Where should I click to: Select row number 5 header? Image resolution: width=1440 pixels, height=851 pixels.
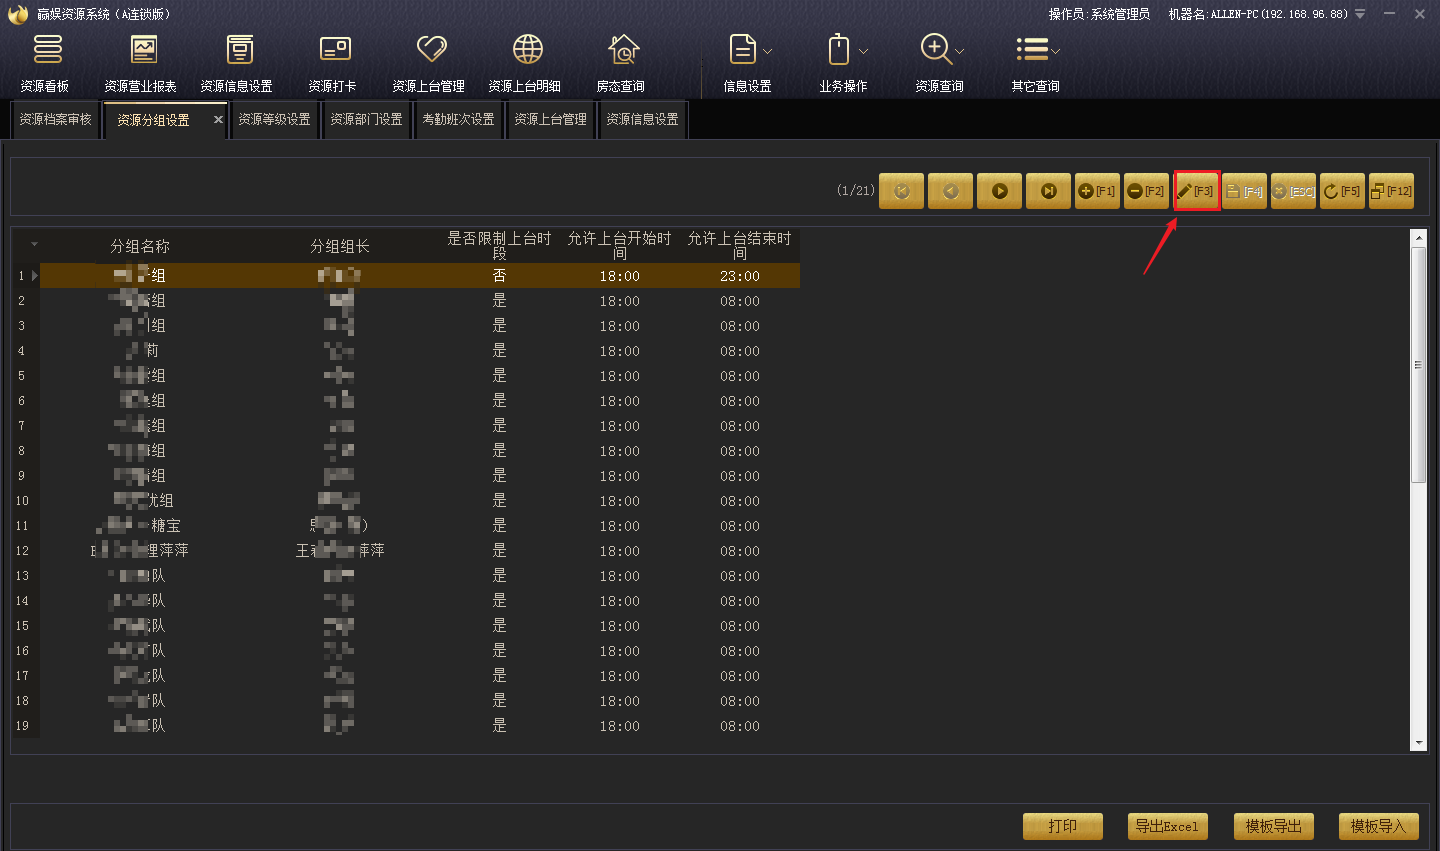click(x=21, y=376)
